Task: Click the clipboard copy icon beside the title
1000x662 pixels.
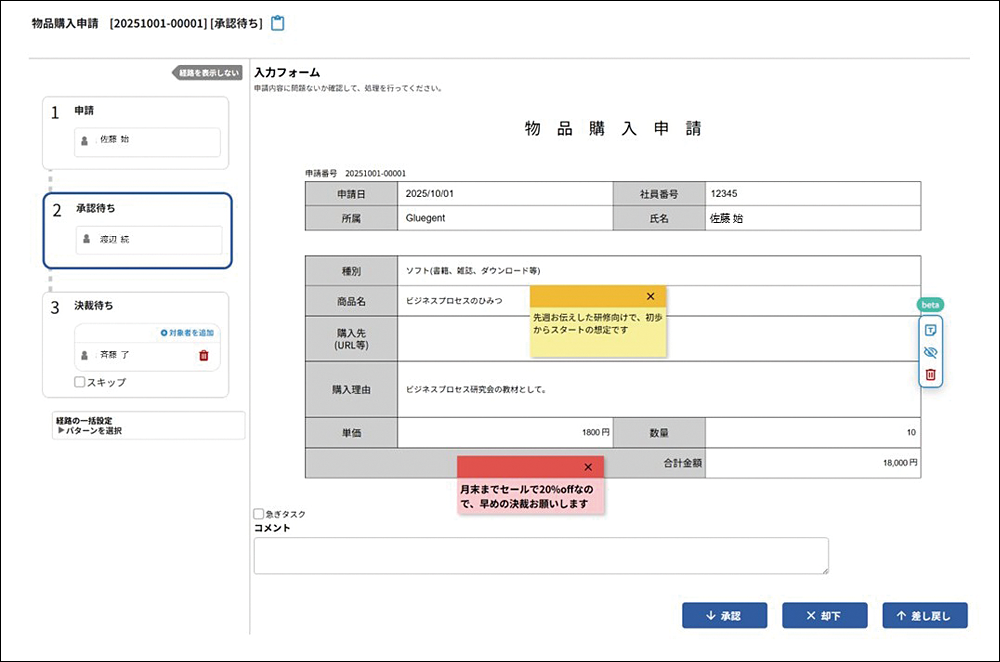Action: [x=278, y=23]
